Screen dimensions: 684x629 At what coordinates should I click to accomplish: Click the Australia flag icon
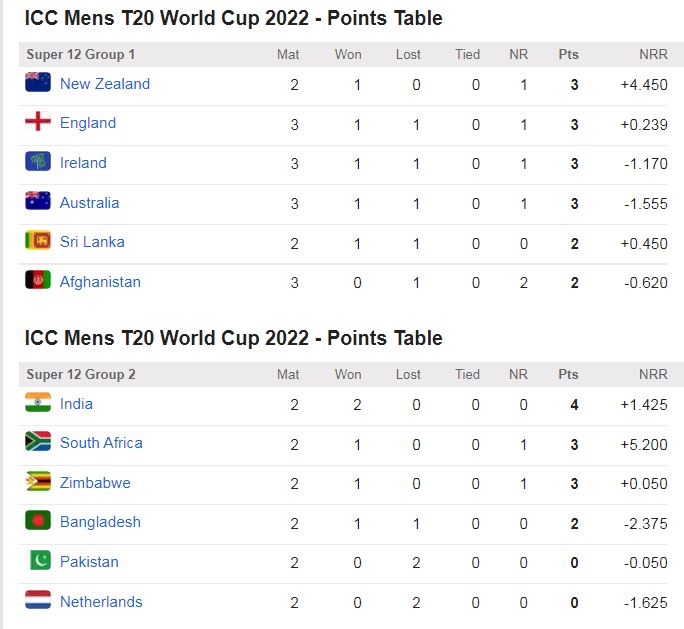pyautogui.click(x=38, y=201)
